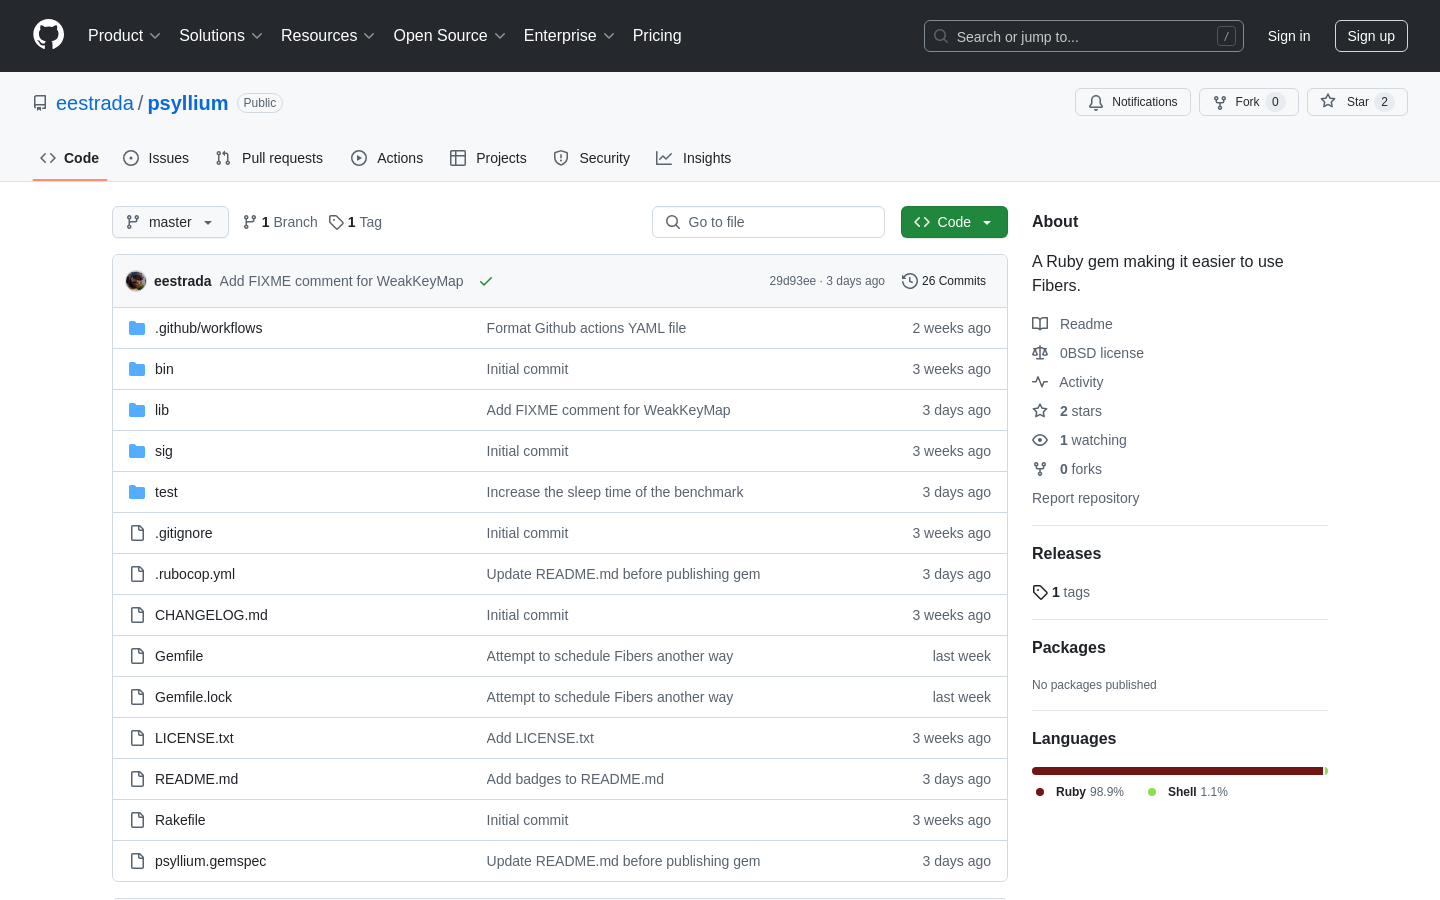Open the eestrada owner link
This screenshot has width=1440, height=900.
95,103
